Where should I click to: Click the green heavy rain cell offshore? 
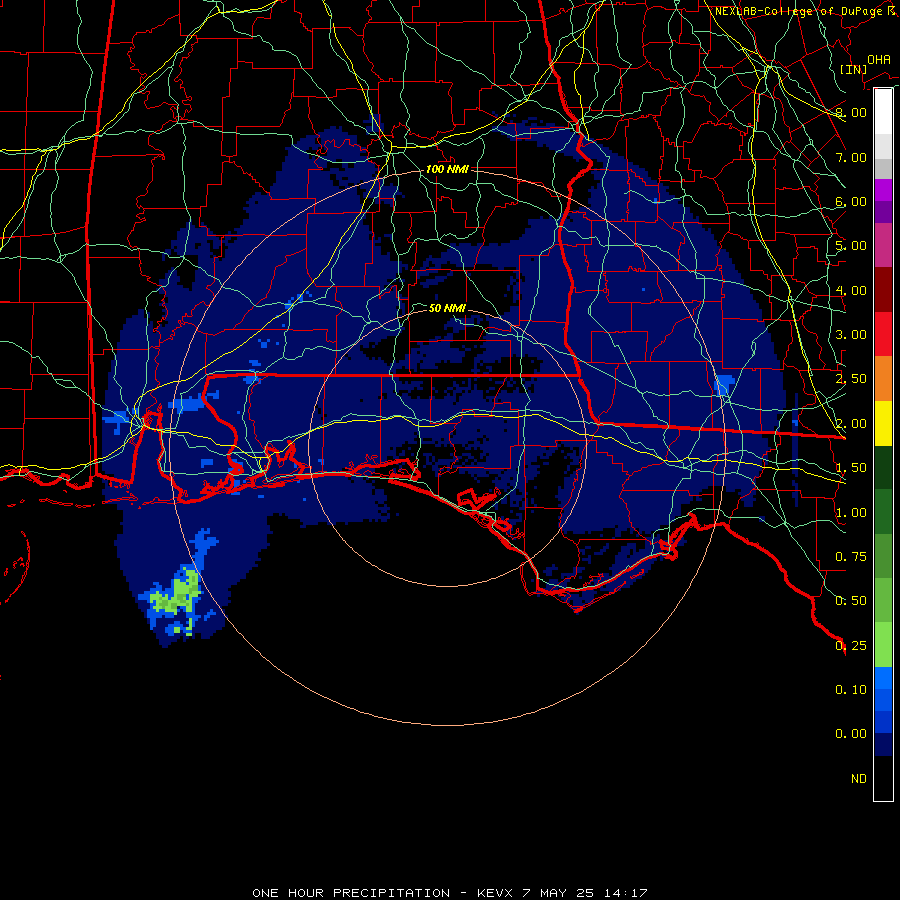pyautogui.click(x=177, y=598)
